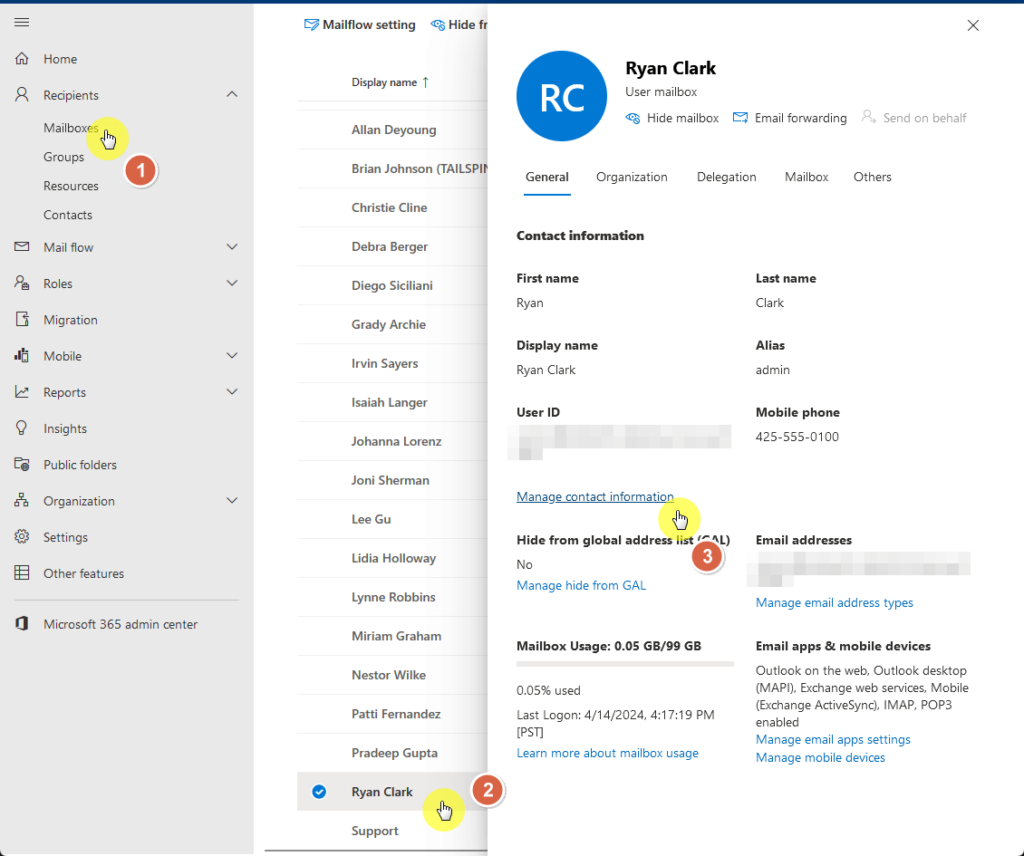This screenshot has width=1024, height=856.
Task: Click the Email forwarding envelope icon
Action: tap(740, 118)
